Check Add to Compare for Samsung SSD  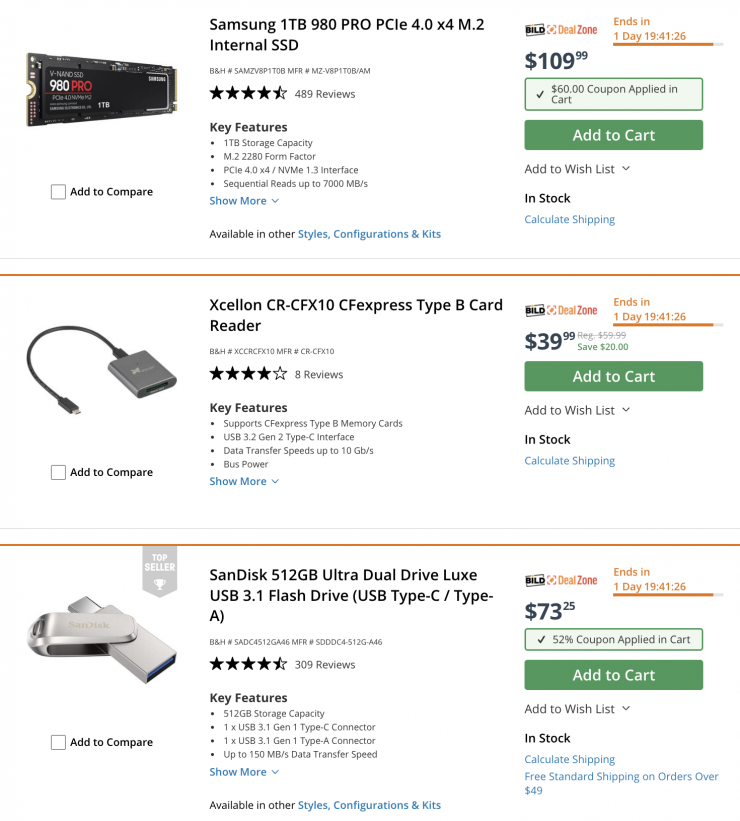click(58, 192)
